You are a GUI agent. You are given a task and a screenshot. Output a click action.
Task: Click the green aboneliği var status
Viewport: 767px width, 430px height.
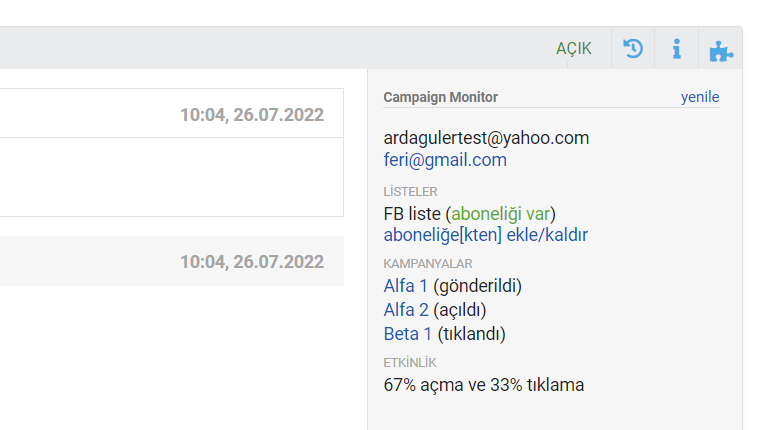pyautogui.click(x=500, y=214)
